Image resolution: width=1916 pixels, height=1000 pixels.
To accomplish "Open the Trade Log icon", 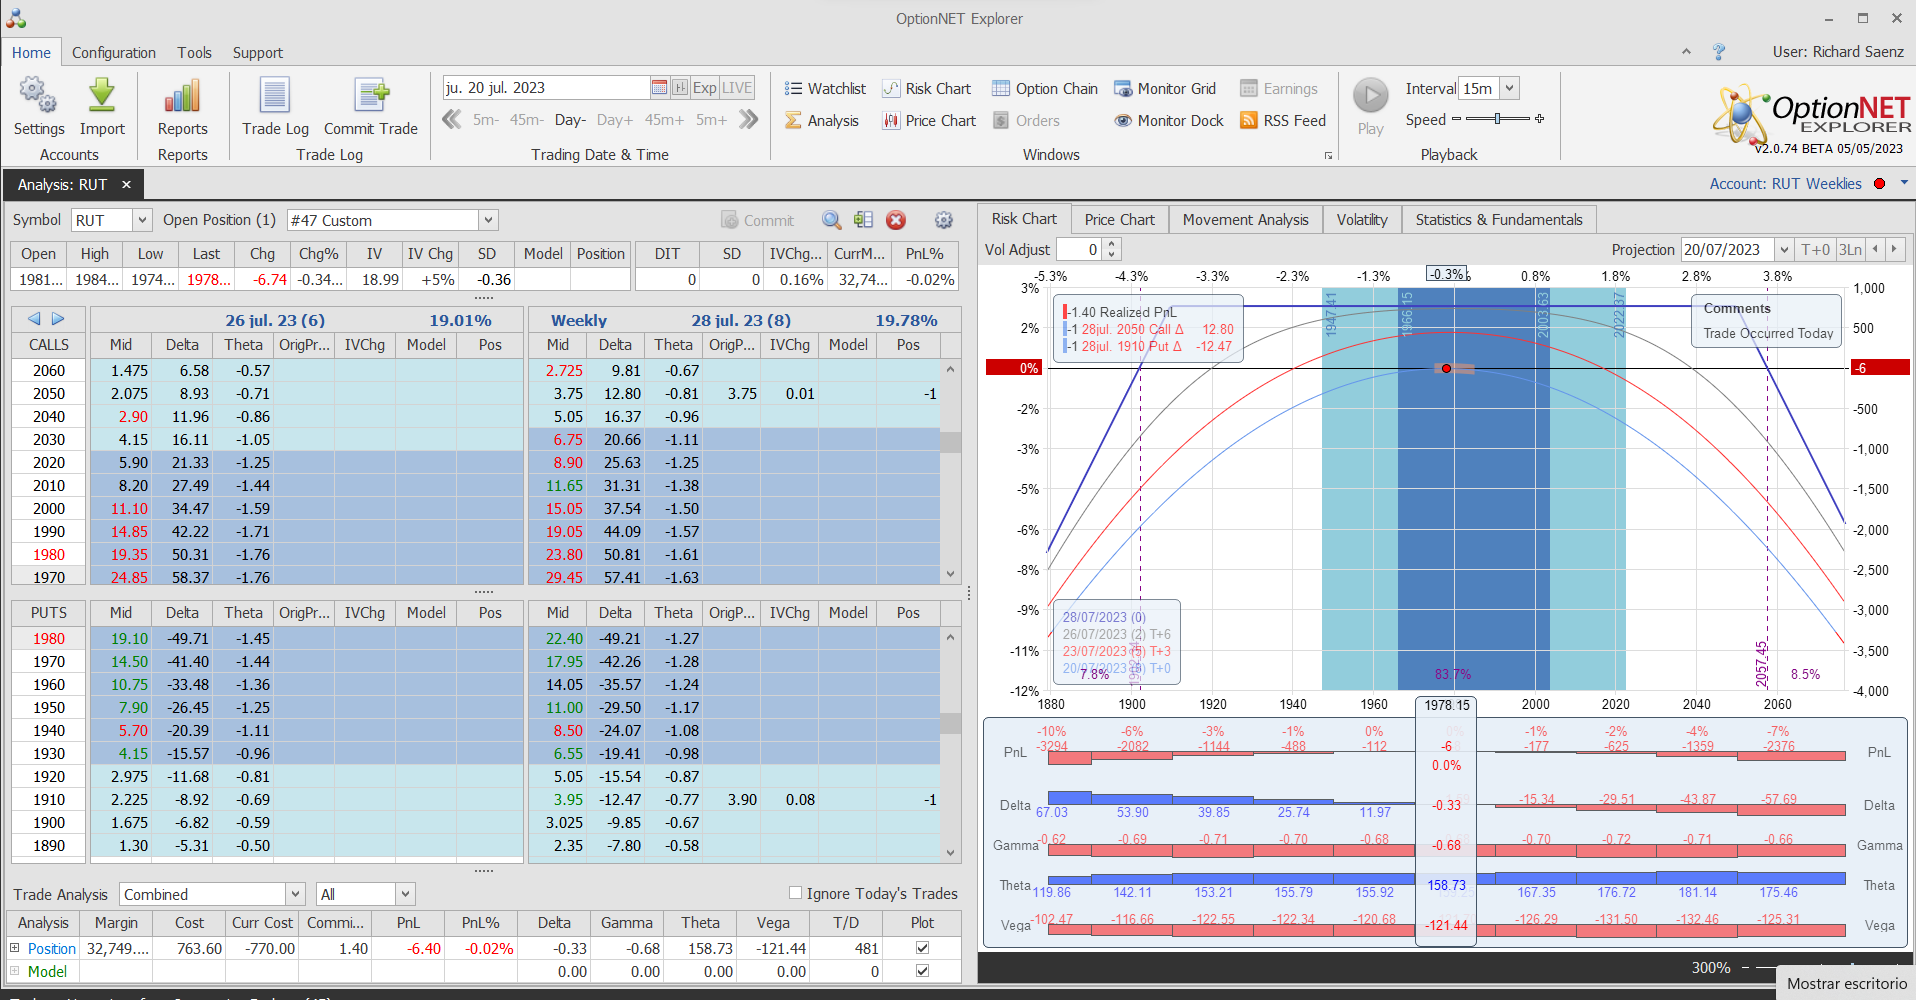I will pyautogui.click(x=275, y=98).
